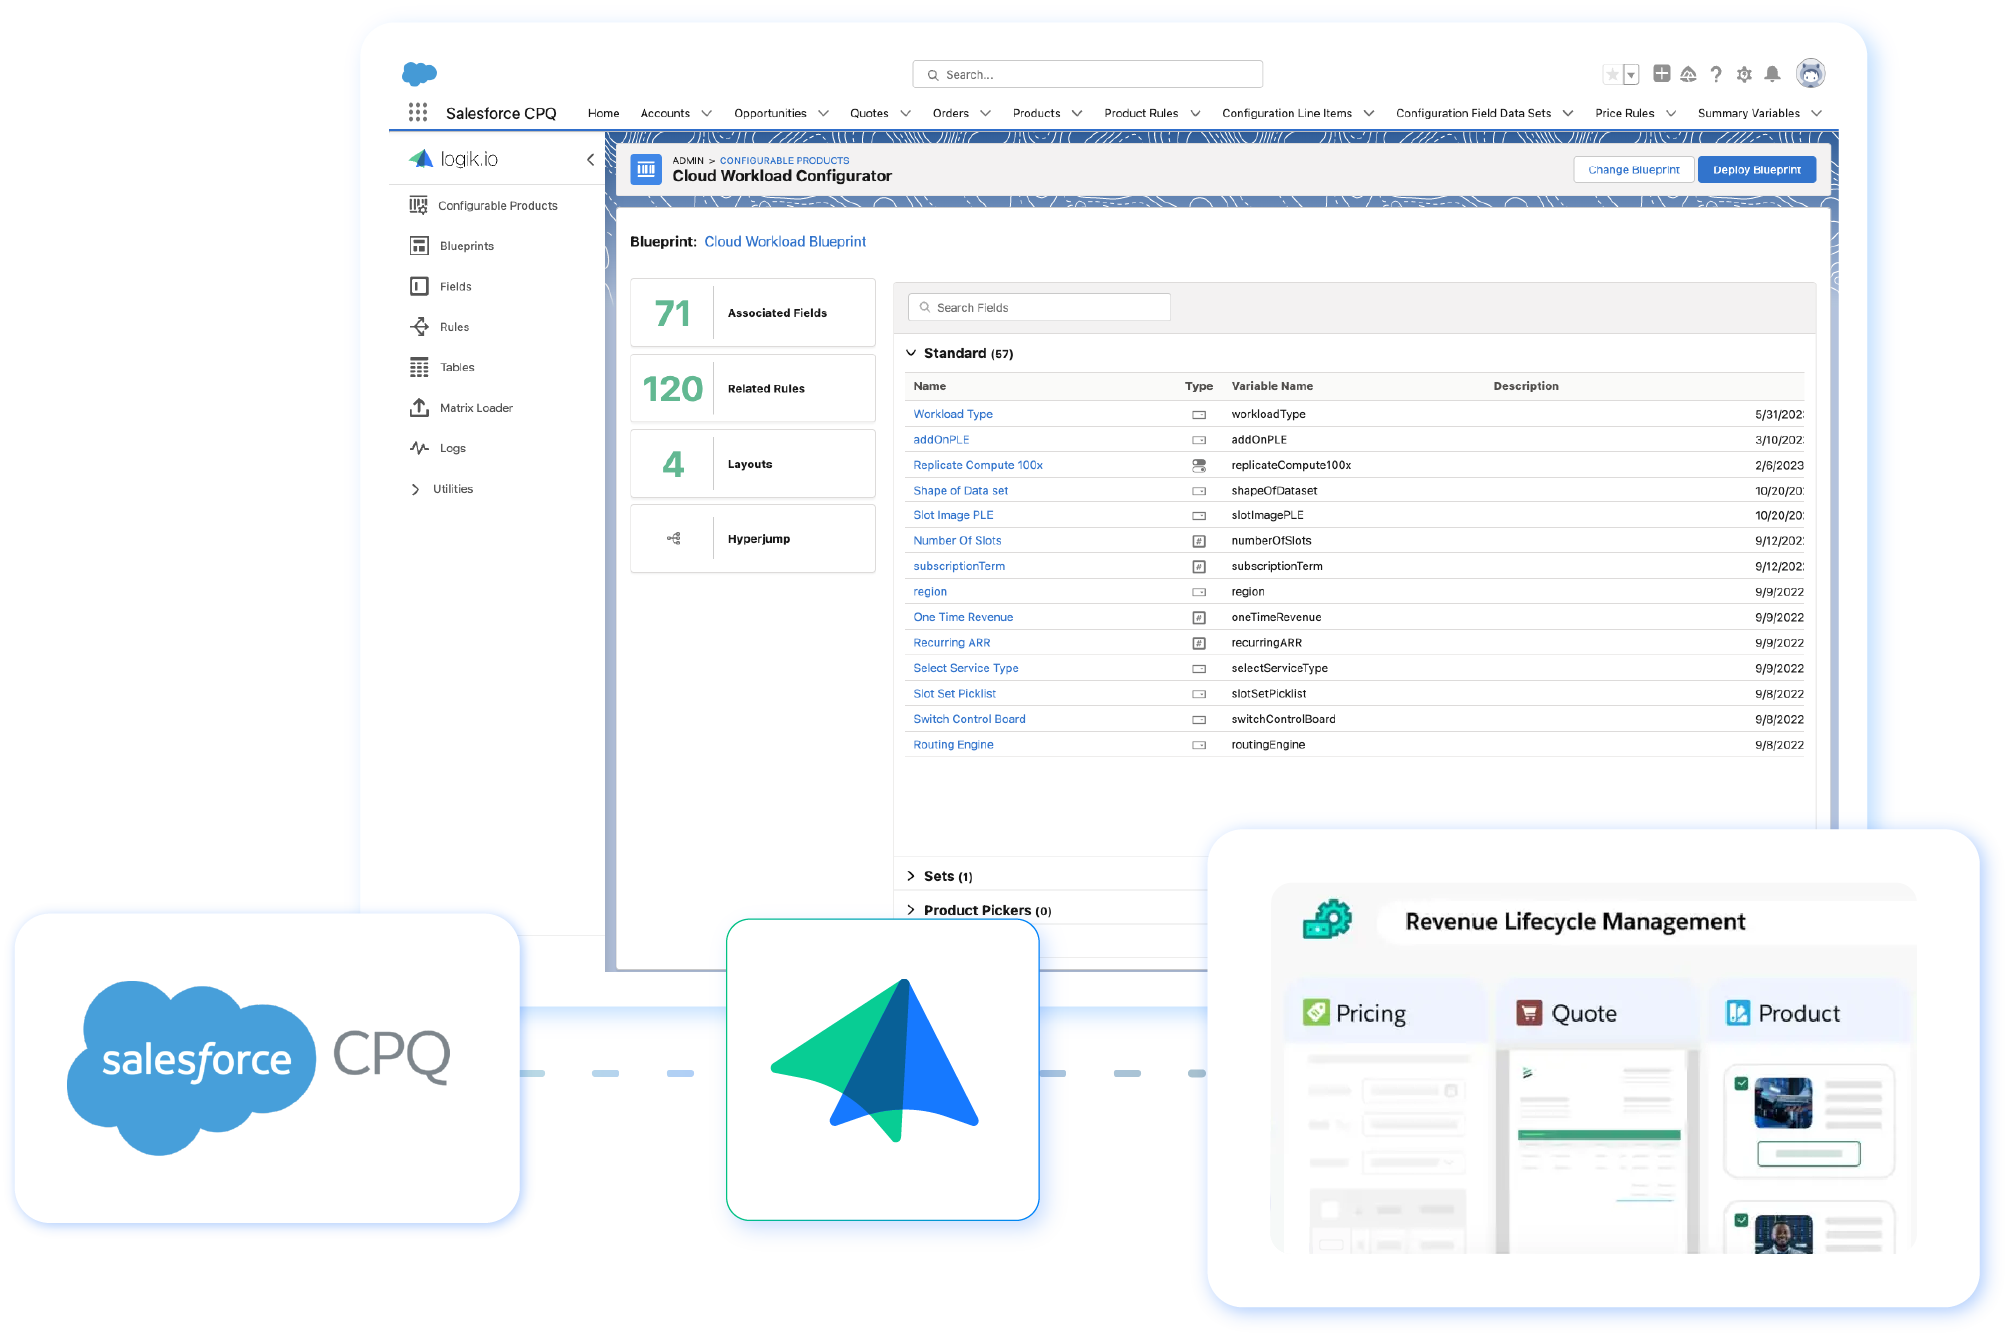This screenshot has height=1339, width=2011.
Task: Click the Pricing tag icon
Action: coord(1316,1013)
